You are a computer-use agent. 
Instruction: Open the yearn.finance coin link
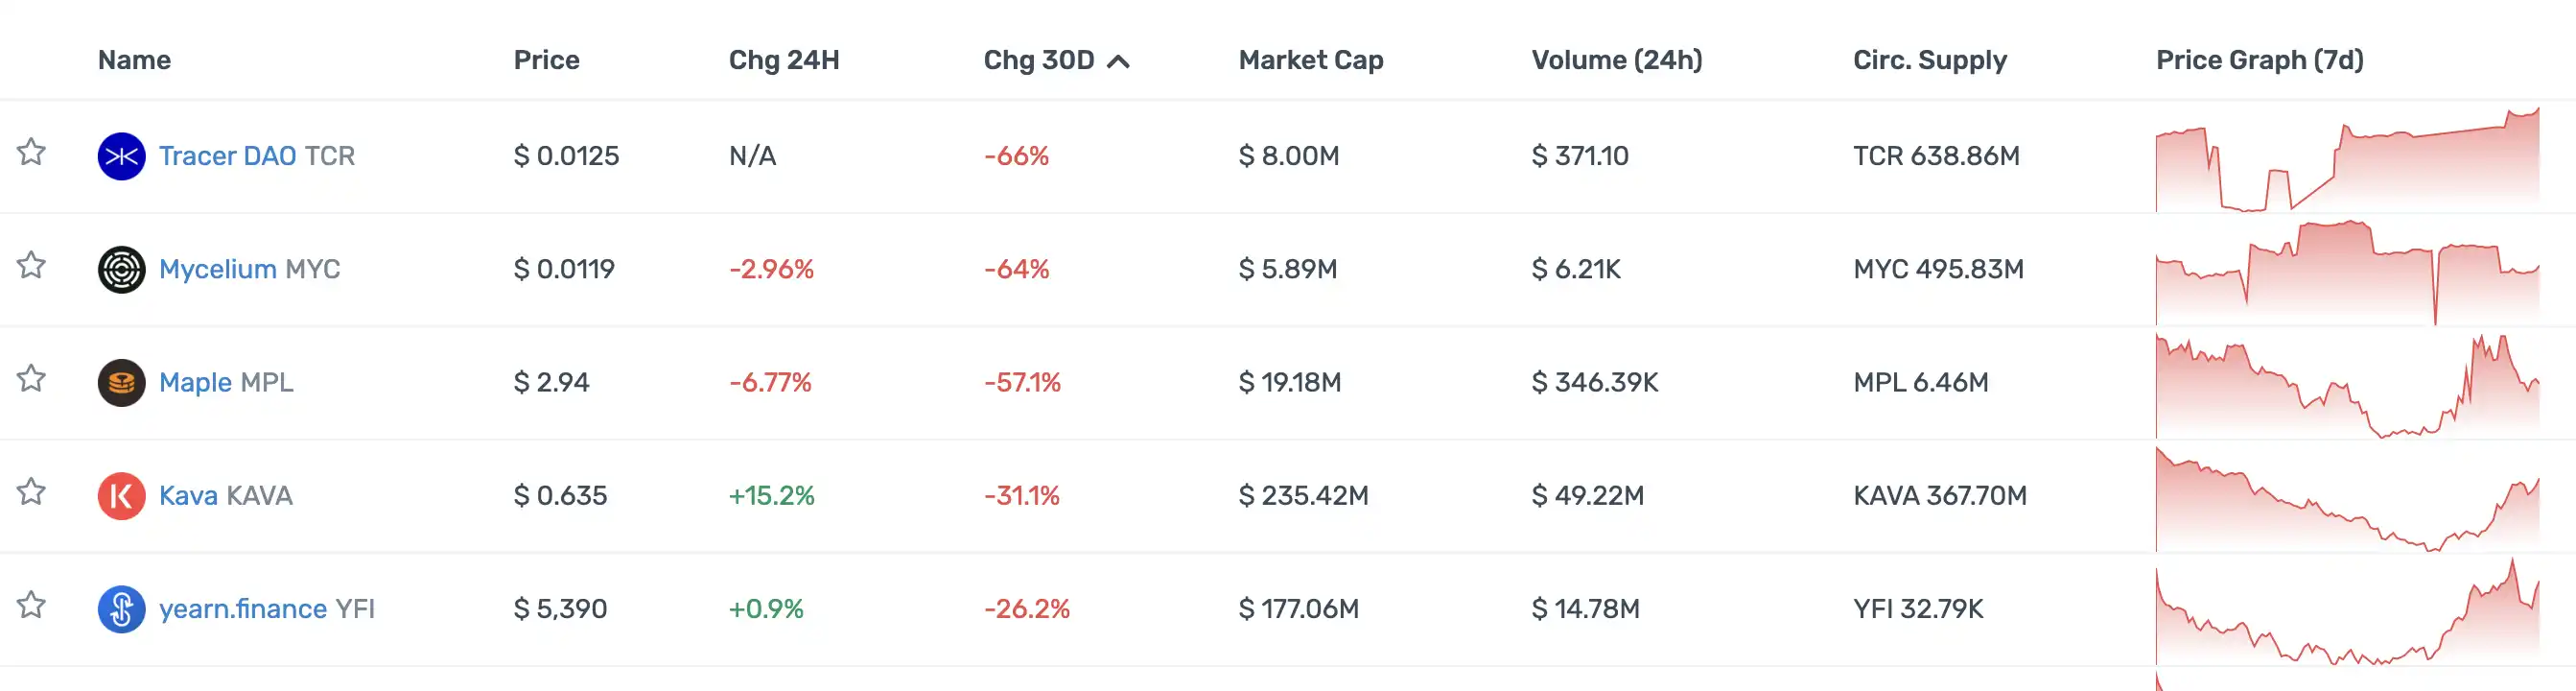tap(242, 609)
